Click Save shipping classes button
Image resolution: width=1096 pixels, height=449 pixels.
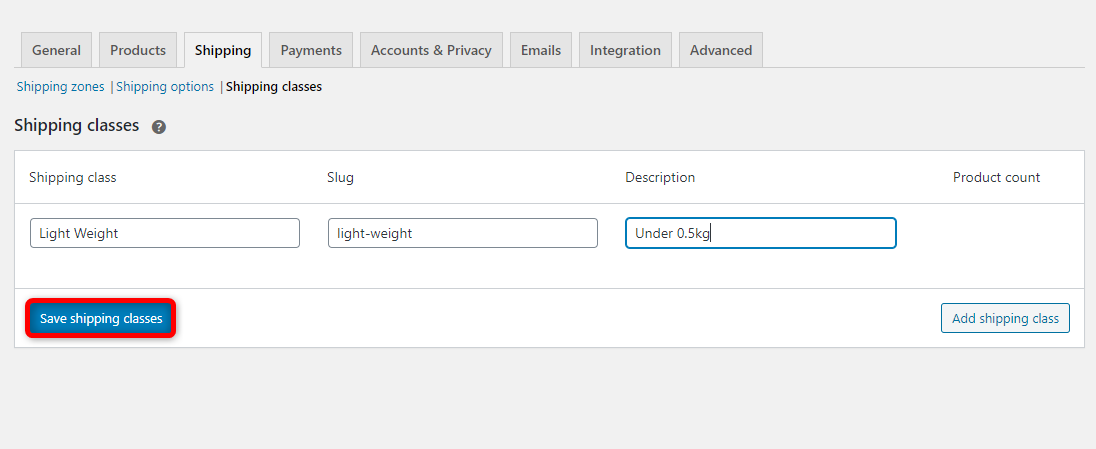[101, 319]
